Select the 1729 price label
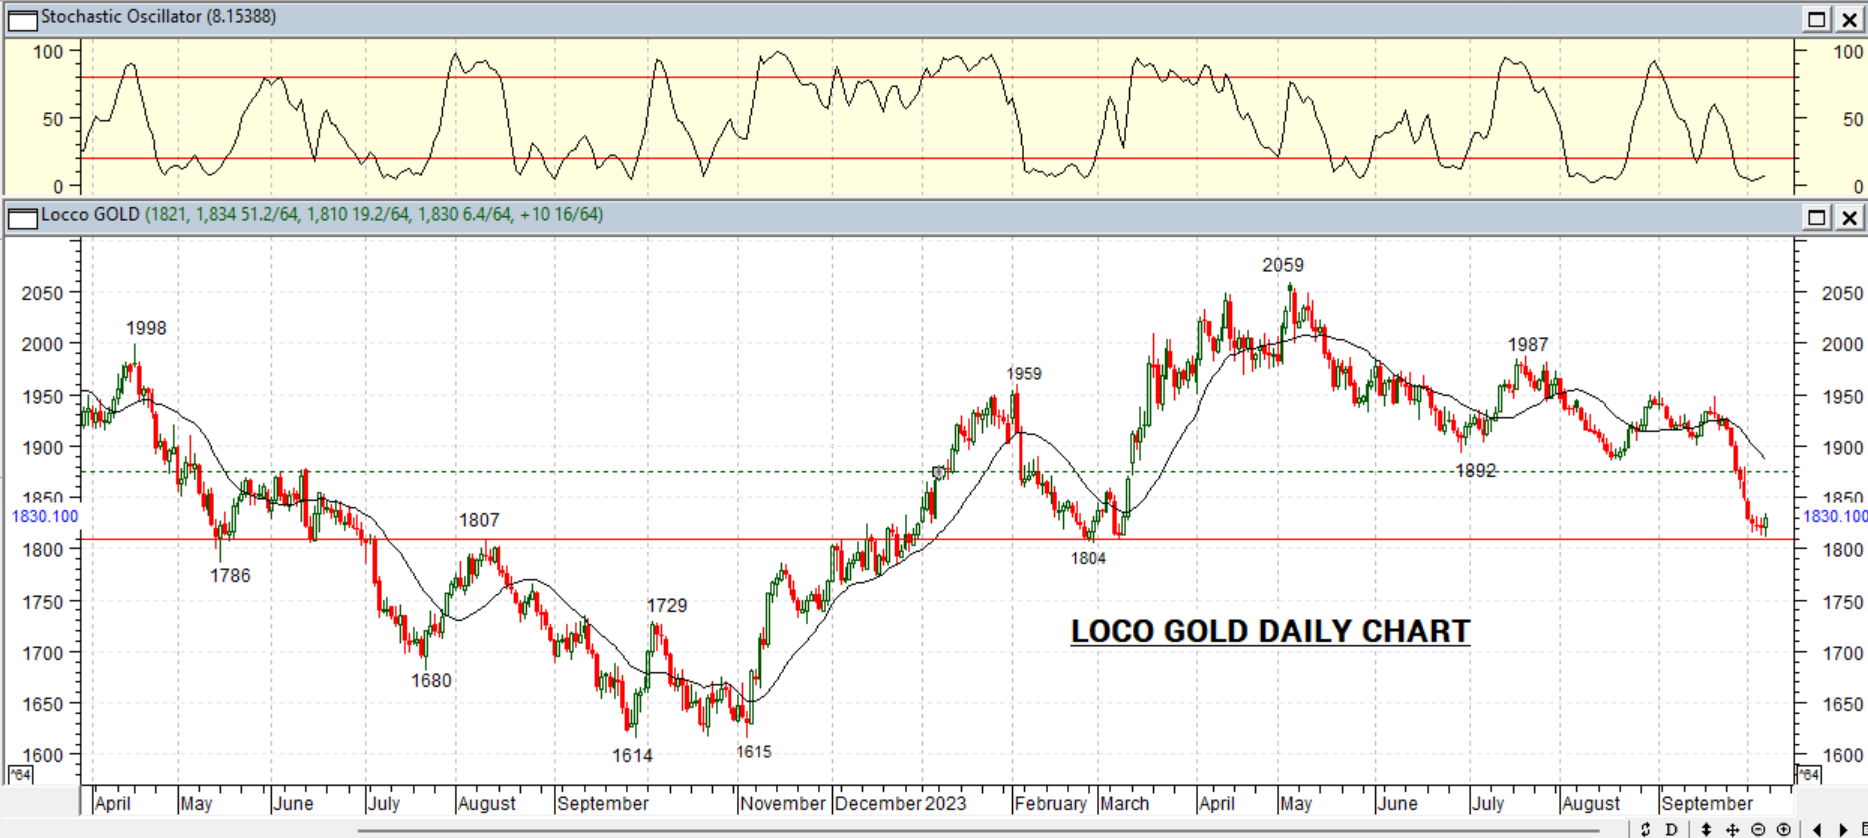The image size is (1868, 838). [667, 605]
